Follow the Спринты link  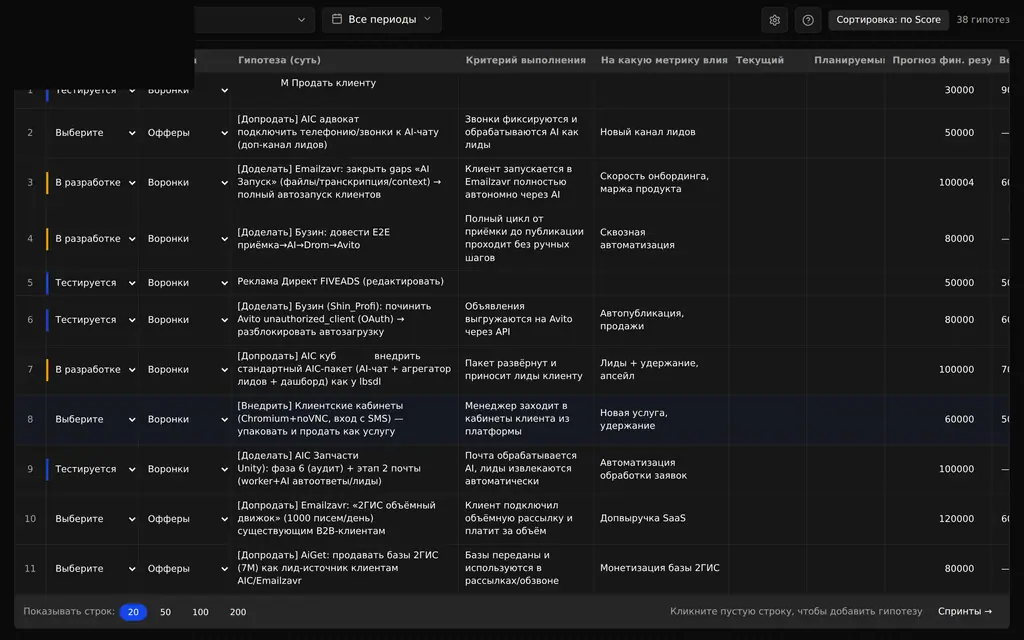click(965, 611)
